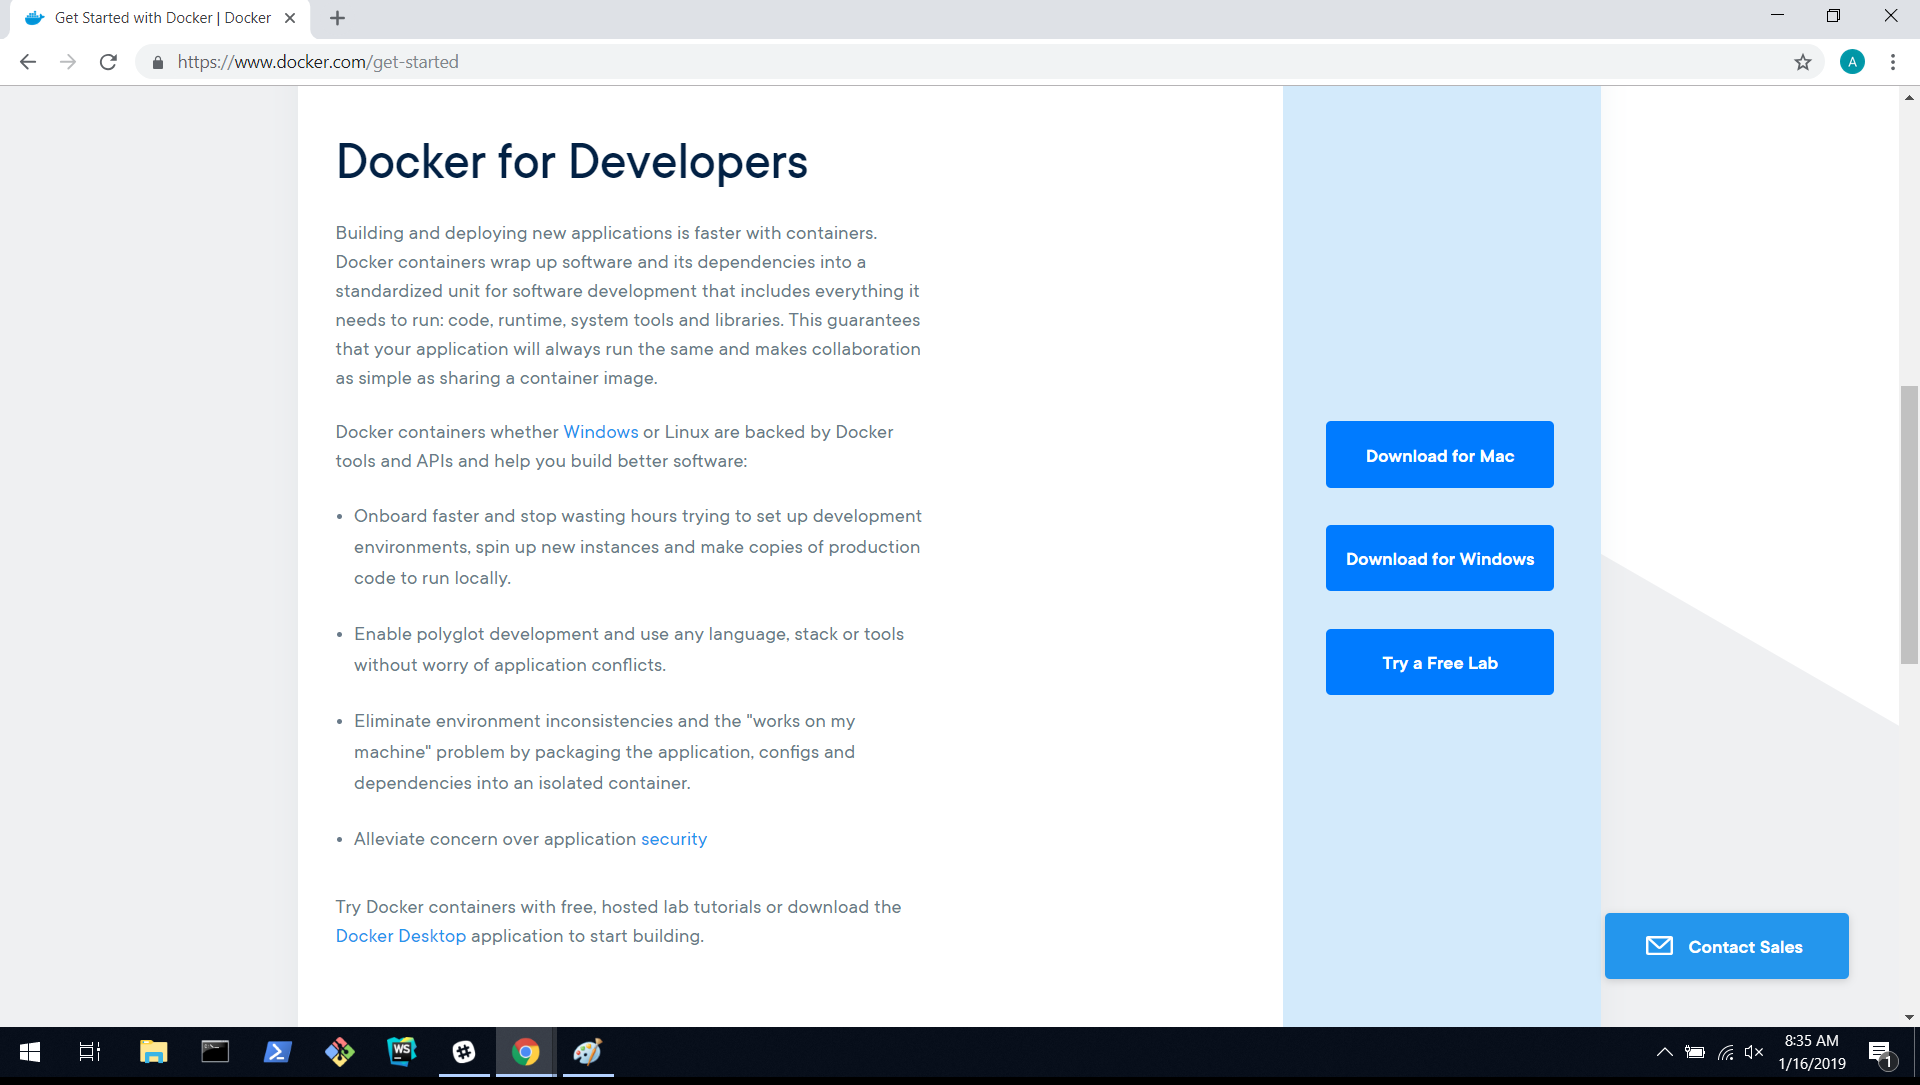Open the Git taskbar icon
This screenshot has height=1085, width=1920.
(x=339, y=1052)
